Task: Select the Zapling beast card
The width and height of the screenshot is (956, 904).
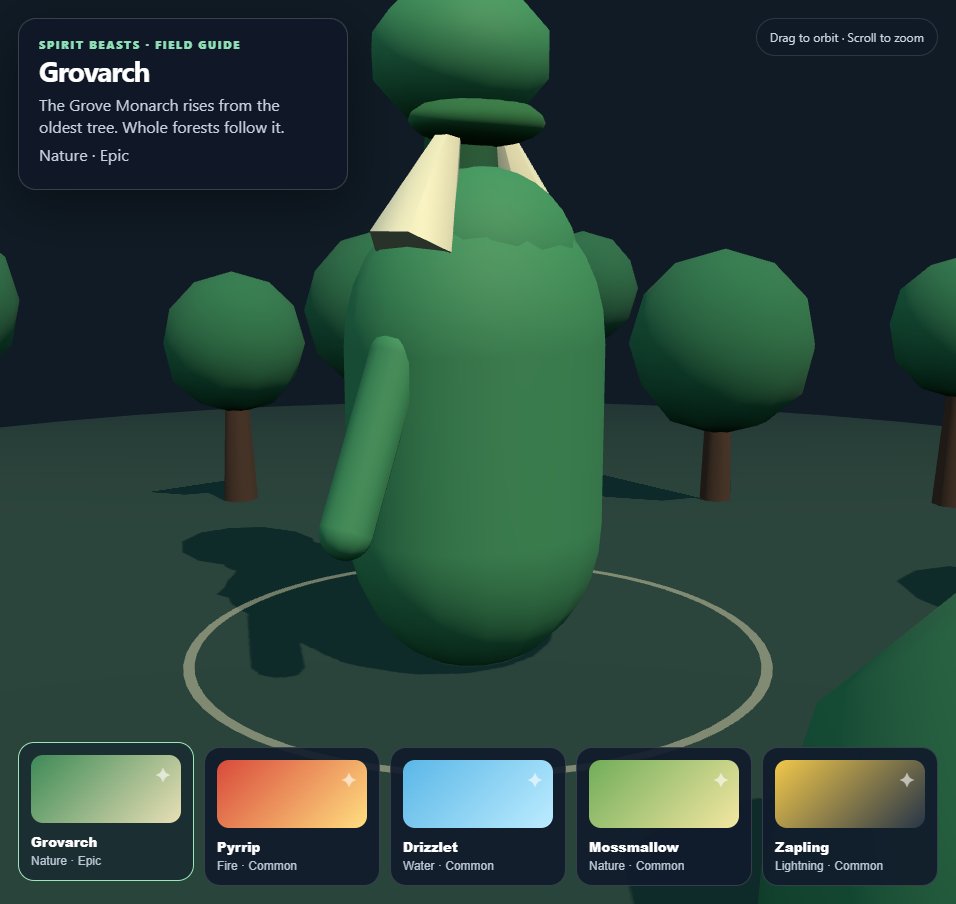Action: 850,816
